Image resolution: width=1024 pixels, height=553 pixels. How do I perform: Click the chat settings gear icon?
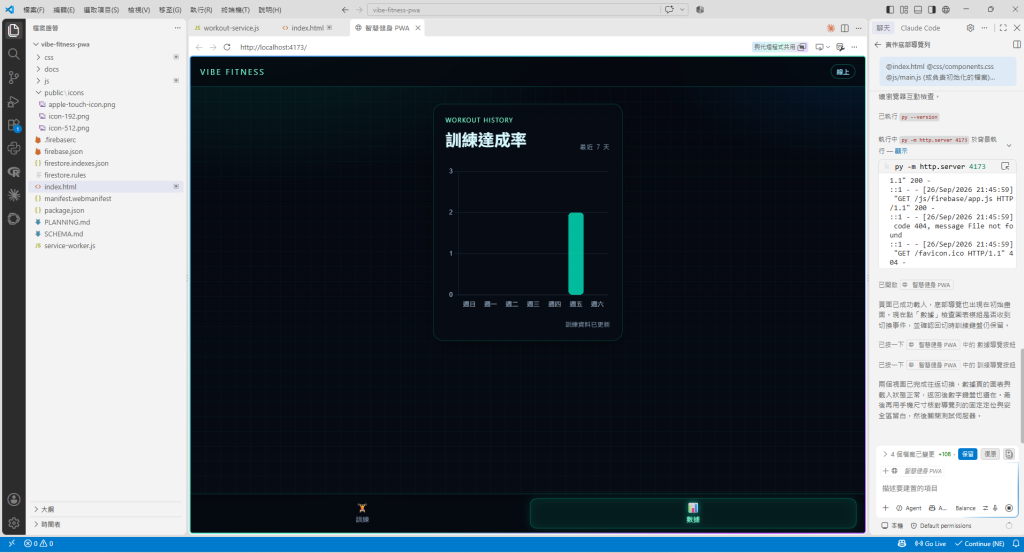pos(970,28)
